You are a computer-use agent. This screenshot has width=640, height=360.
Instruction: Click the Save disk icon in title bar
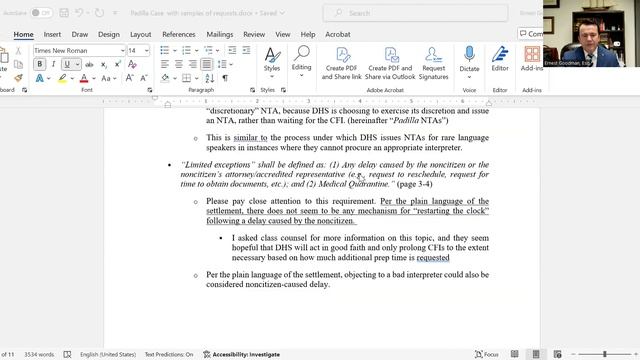(x=64, y=13)
